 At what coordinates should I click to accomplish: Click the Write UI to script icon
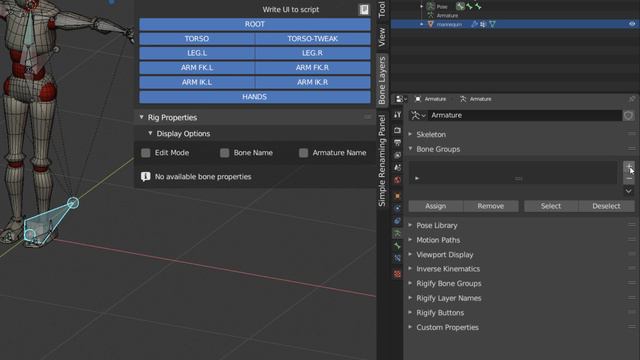click(364, 9)
